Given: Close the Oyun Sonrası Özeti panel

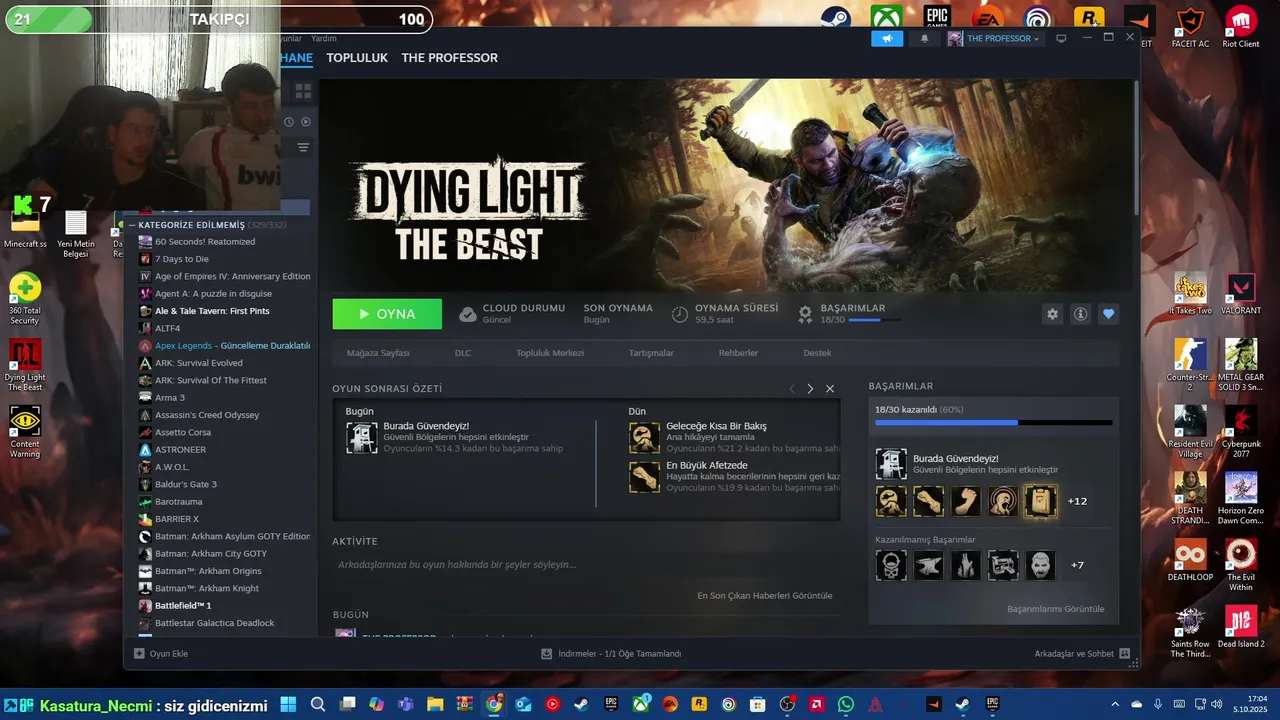Looking at the screenshot, I should [830, 389].
